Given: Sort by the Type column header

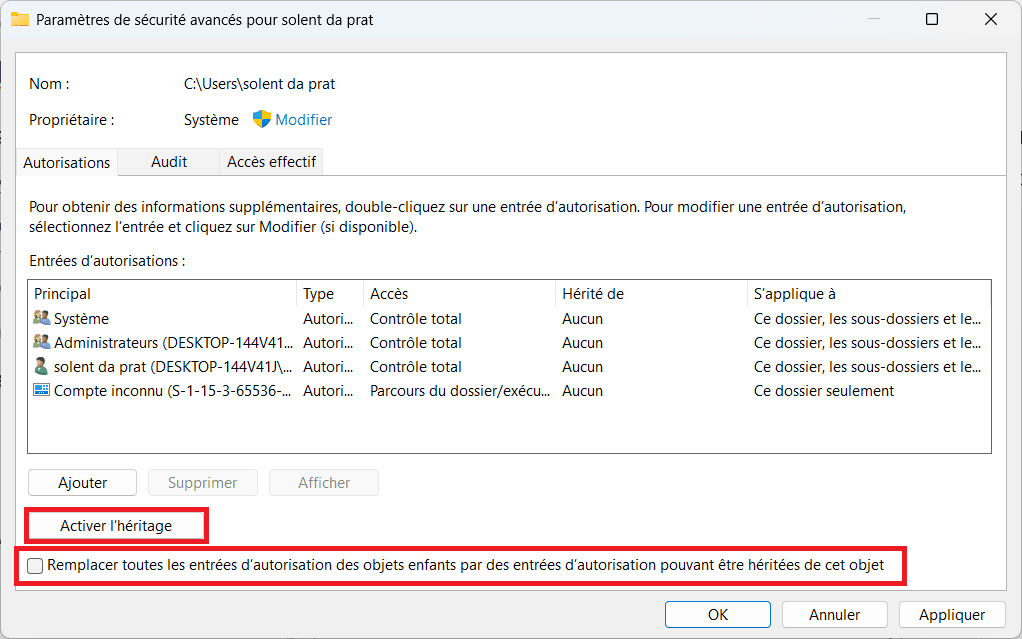Looking at the screenshot, I should point(330,294).
